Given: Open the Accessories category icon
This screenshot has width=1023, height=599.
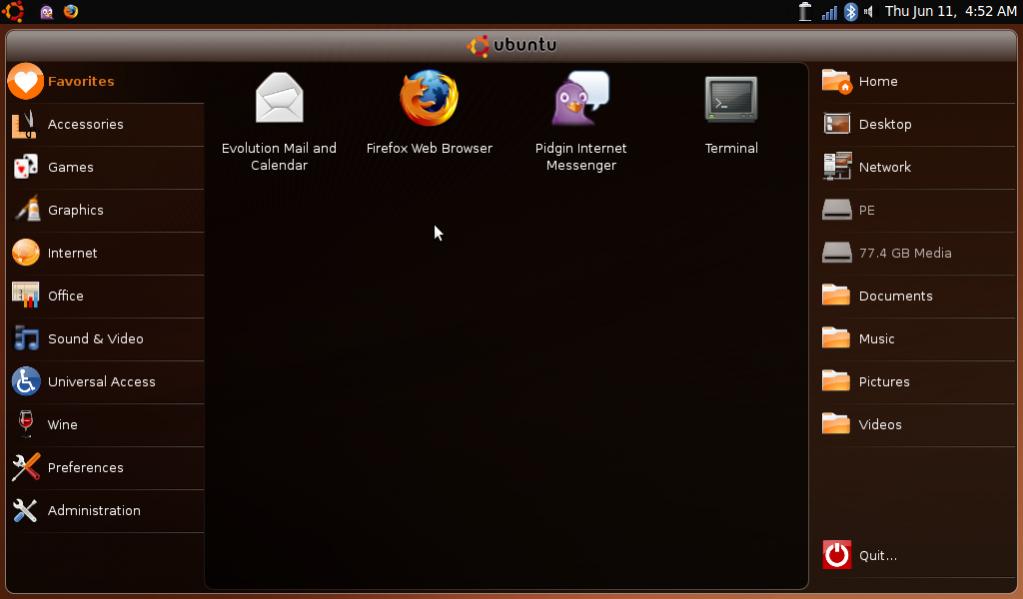Looking at the screenshot, I should tap(25, 124).
